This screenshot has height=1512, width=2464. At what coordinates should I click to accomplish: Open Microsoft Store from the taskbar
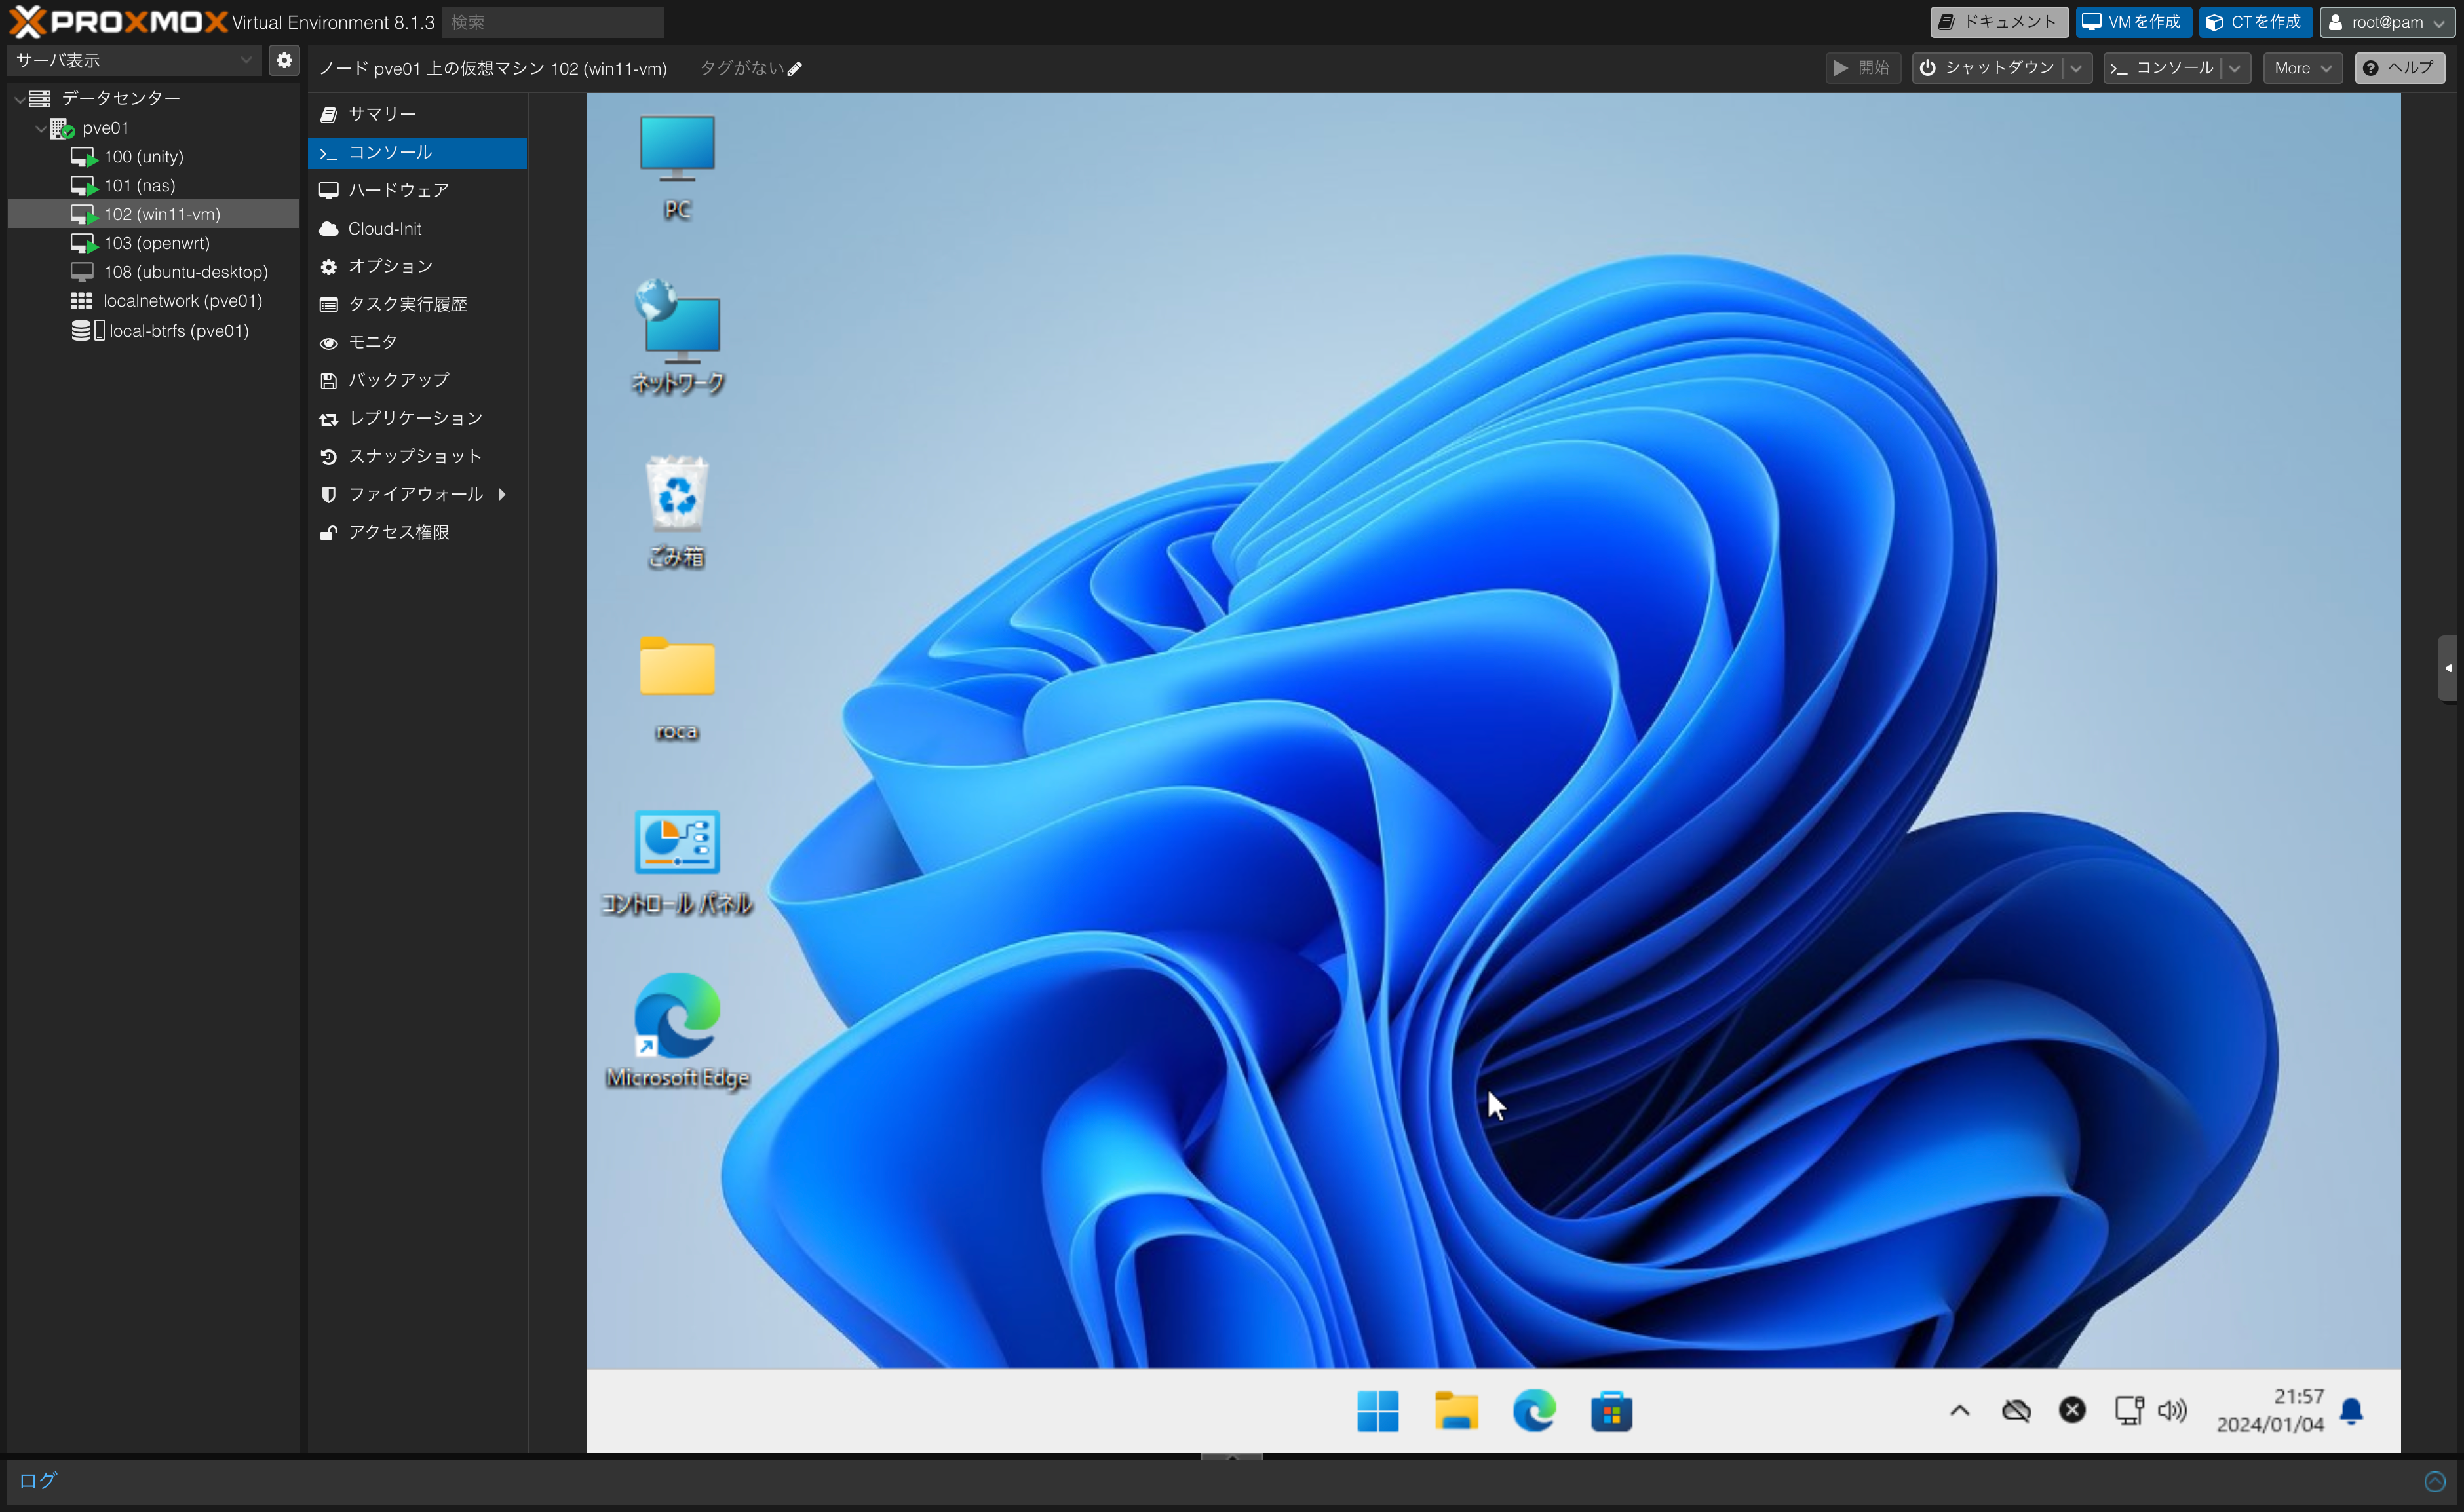coord(1612,1411)
